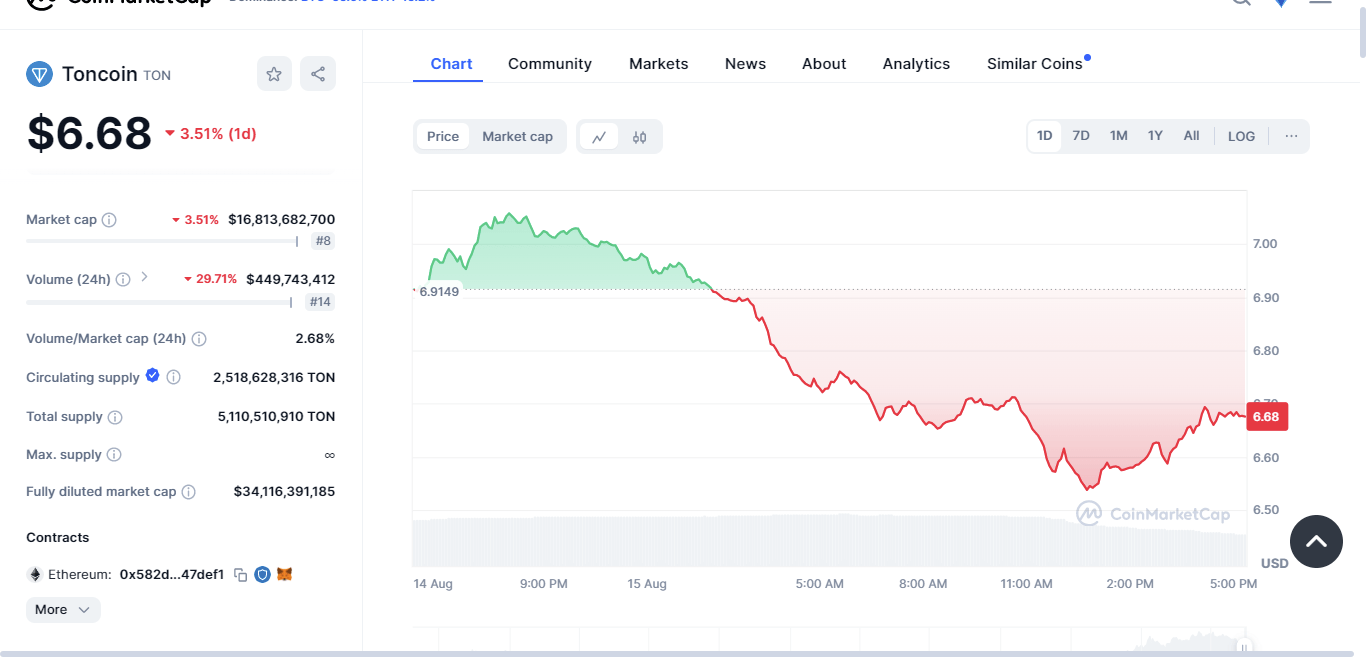Click the share icon next to Toncoin
Screen dimensions: 1366x657
318,74
